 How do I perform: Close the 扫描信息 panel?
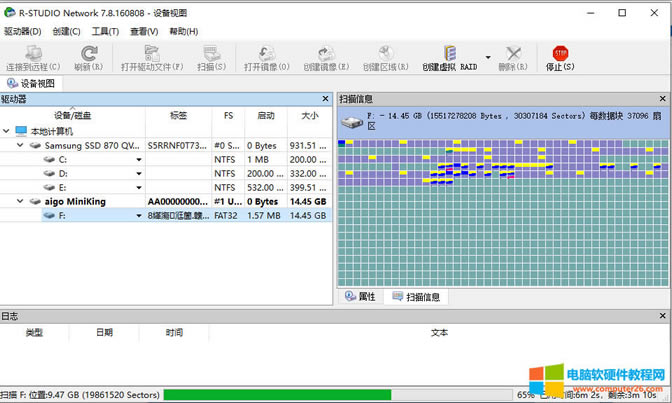coord(663,99)
